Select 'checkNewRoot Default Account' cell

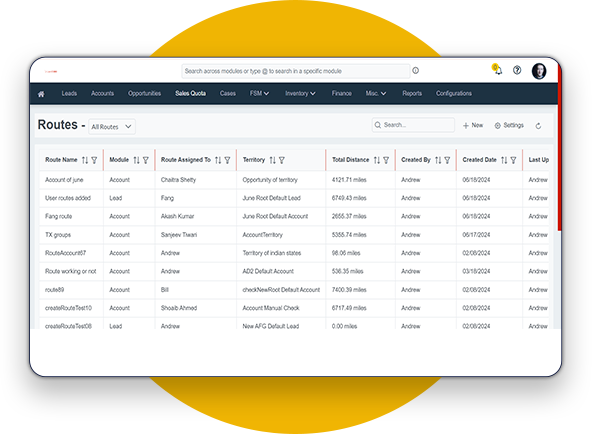[281, 290]
